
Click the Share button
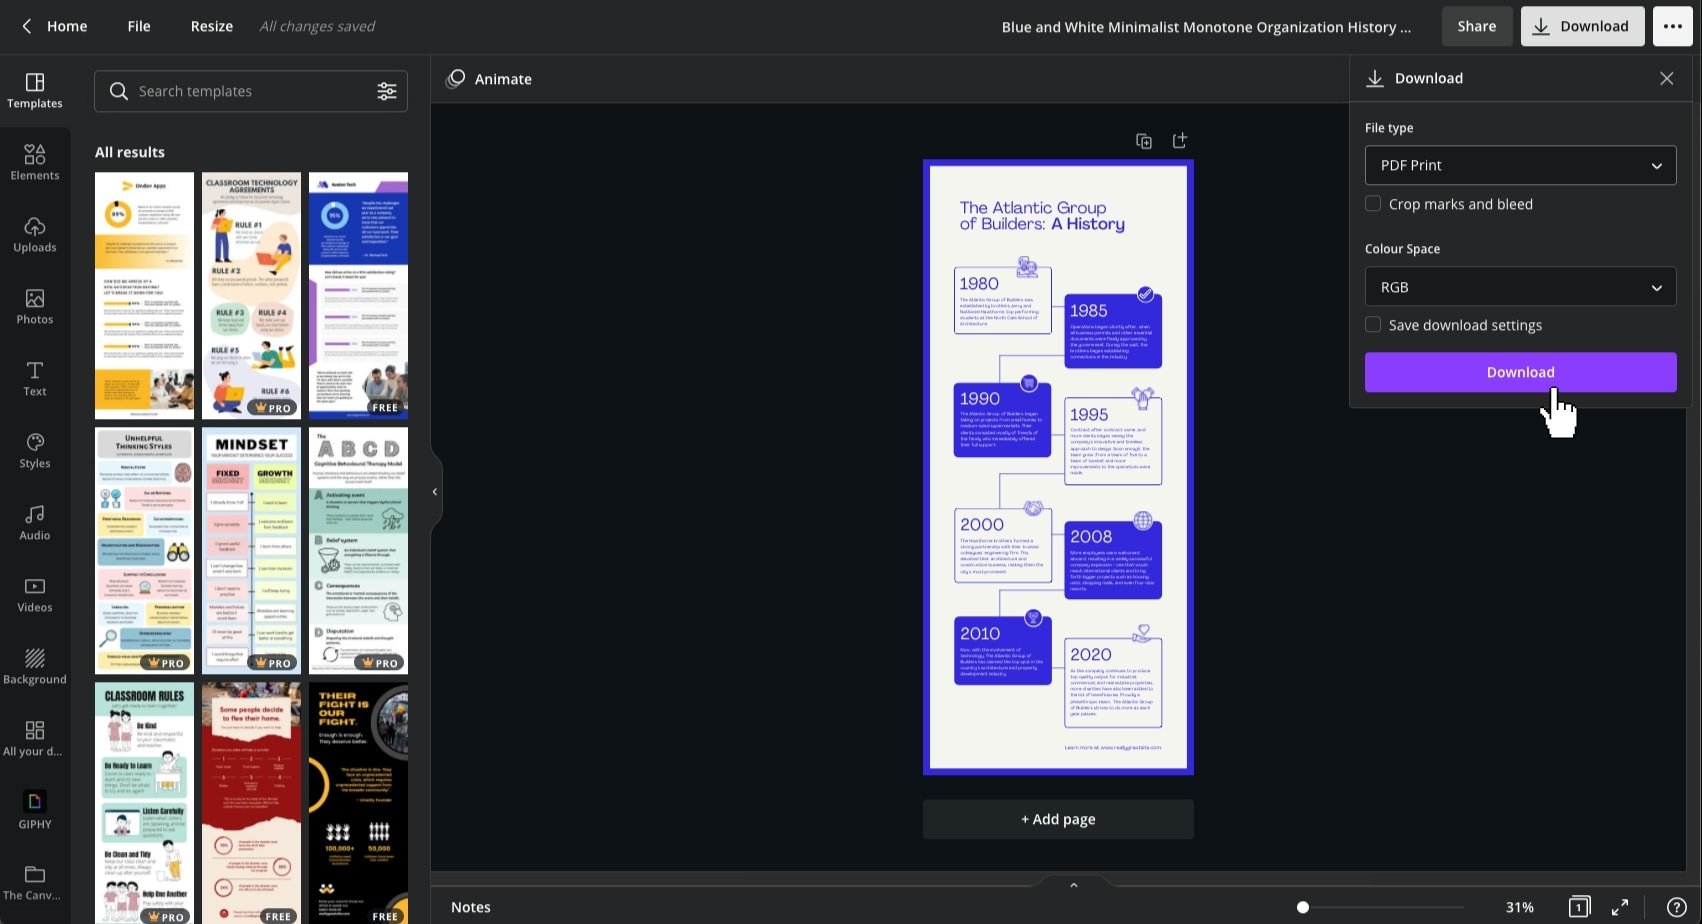coord(1476,26)
